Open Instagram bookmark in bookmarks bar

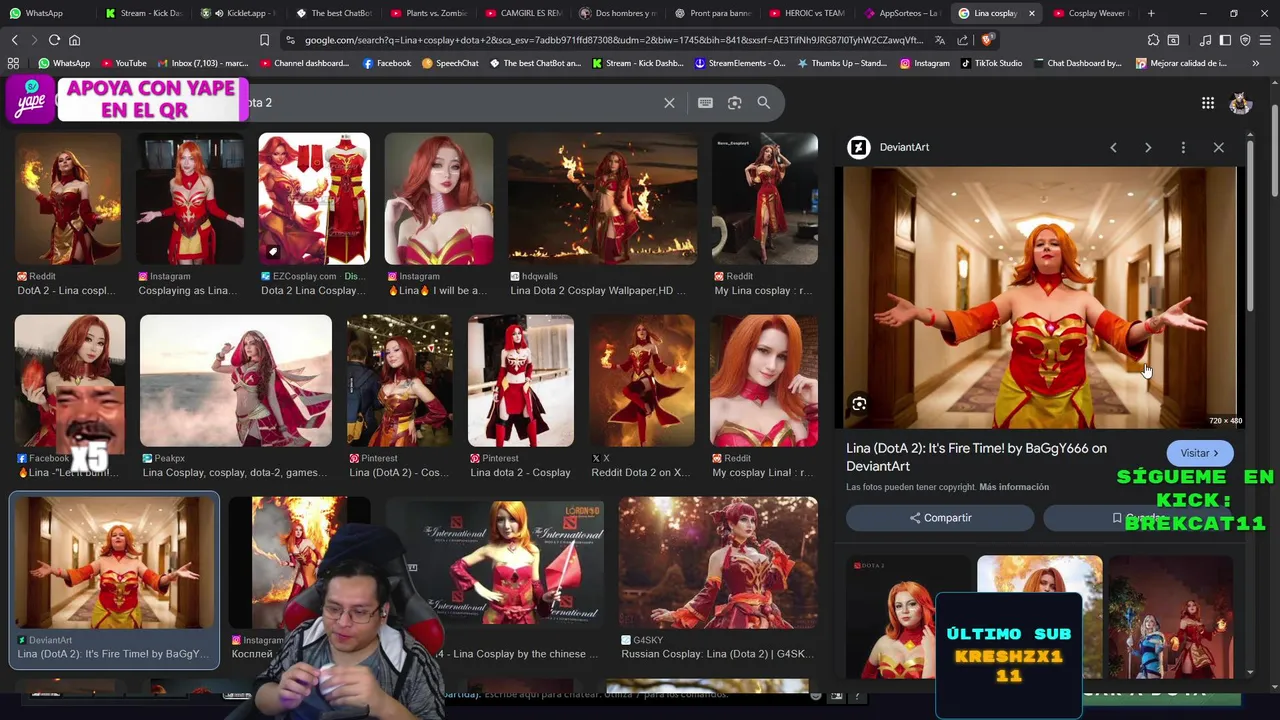click(924, 63)
